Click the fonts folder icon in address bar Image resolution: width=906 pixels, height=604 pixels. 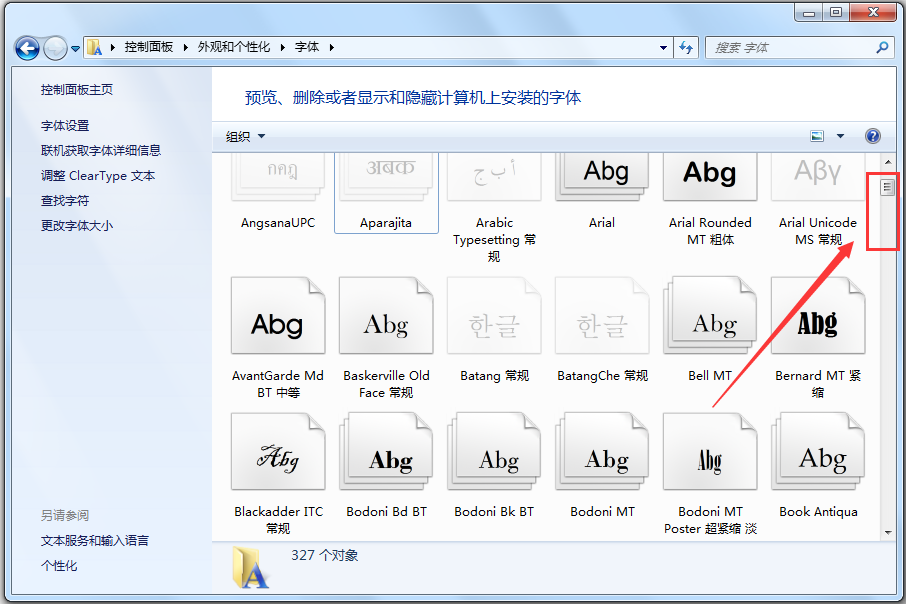click(94, 47)
